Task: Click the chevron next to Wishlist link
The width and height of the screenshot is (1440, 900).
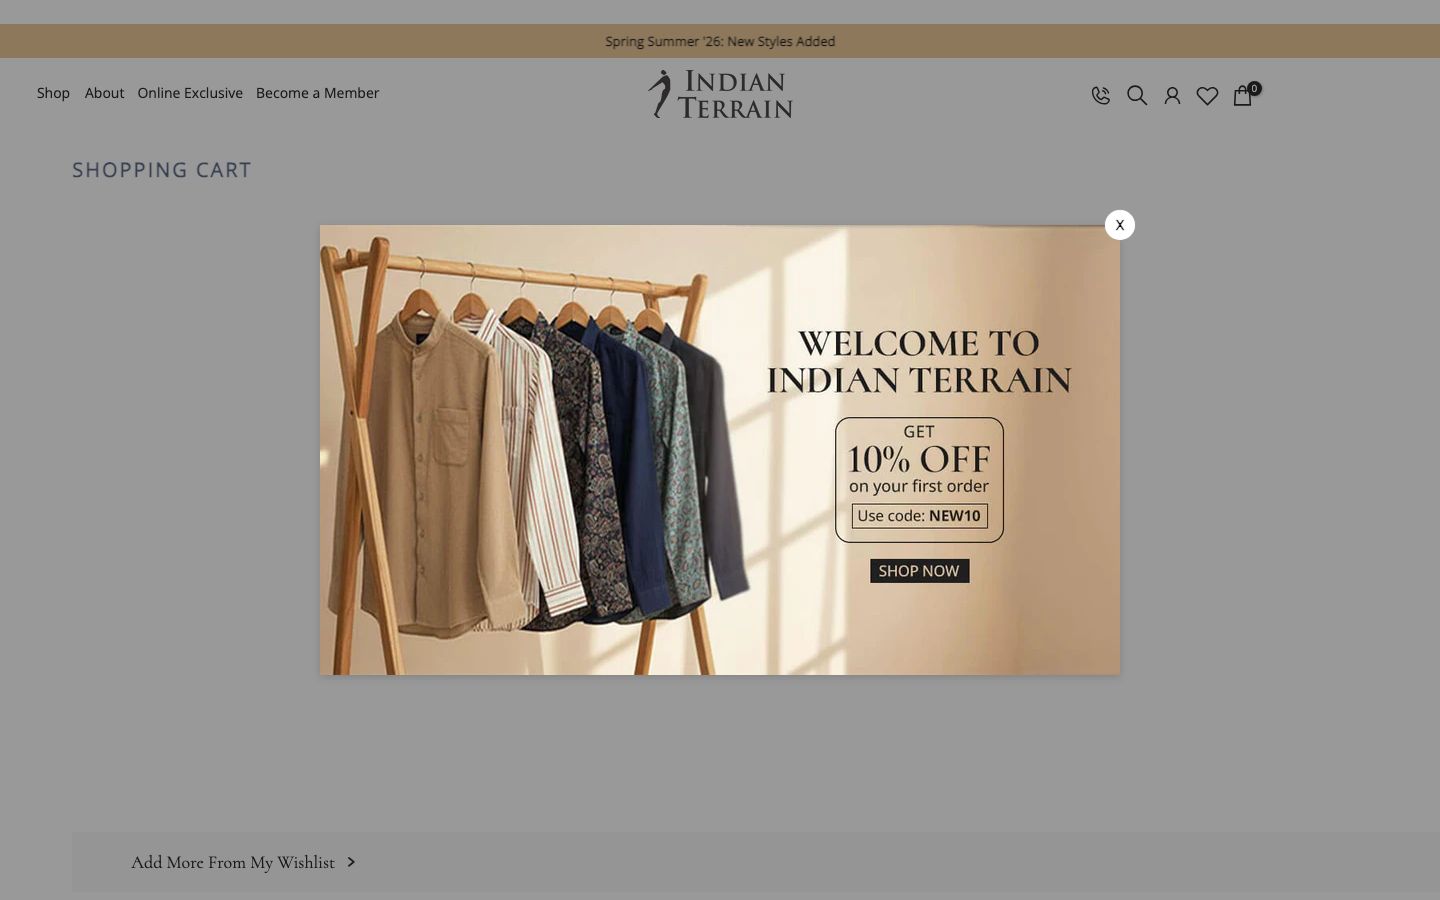Action: coord(351,862)
